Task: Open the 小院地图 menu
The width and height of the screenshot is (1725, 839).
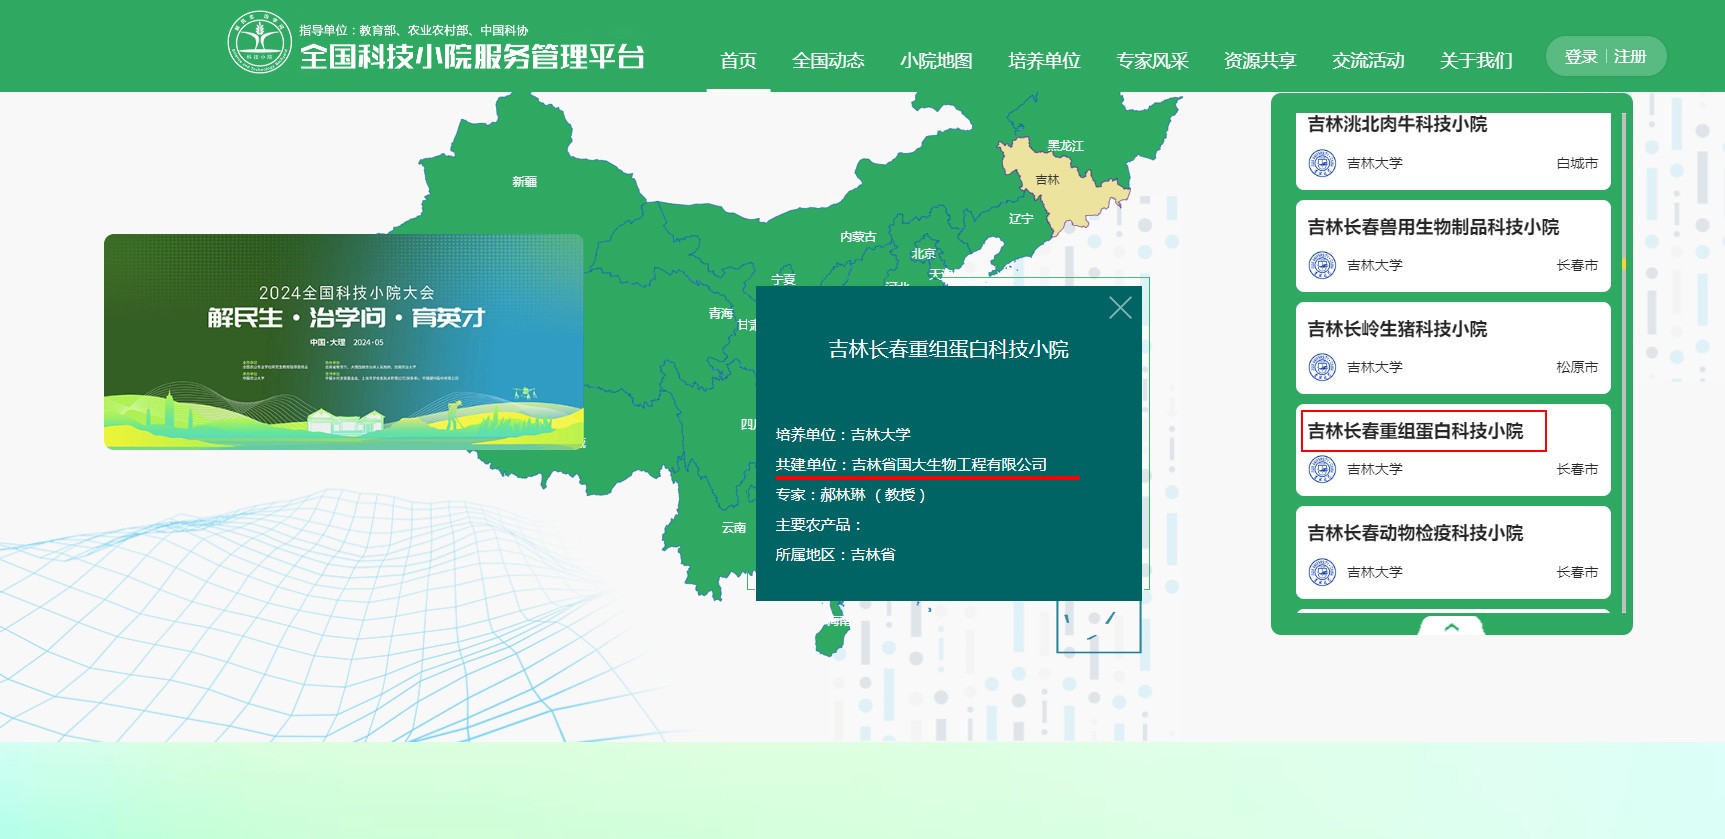Action: tap(936, 61)
